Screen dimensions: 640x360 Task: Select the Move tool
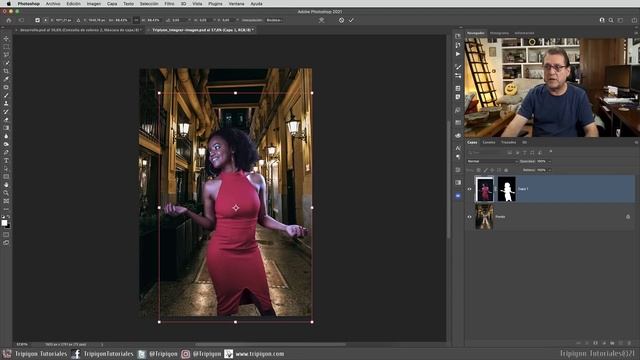[6, 39]
